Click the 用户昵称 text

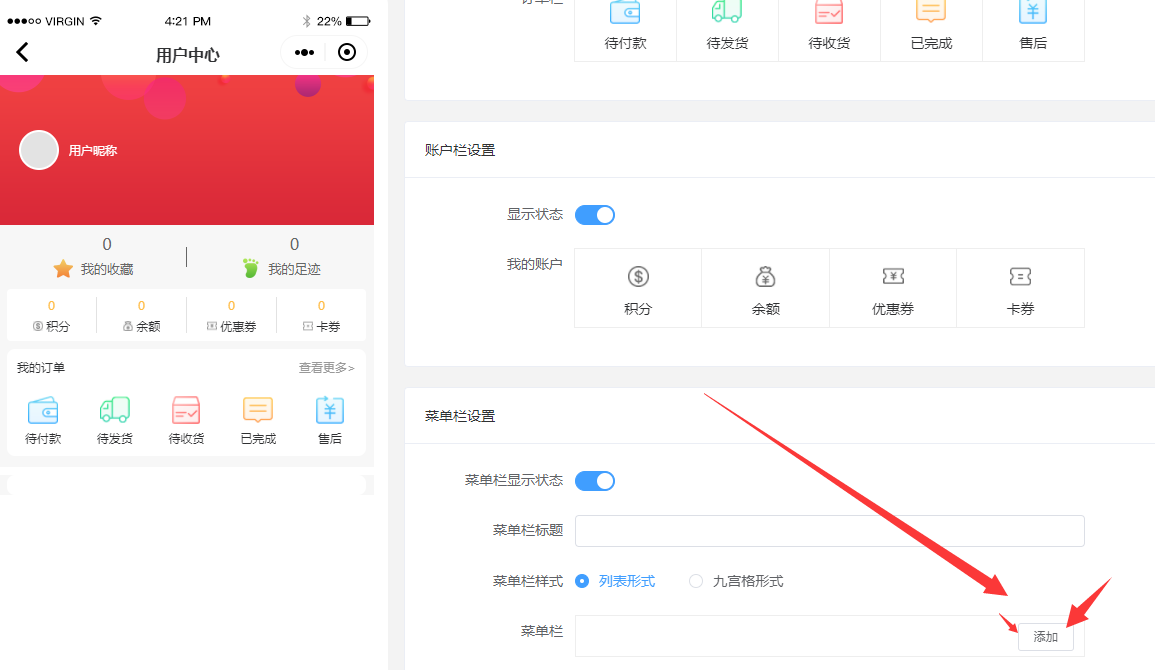point(93,150)
